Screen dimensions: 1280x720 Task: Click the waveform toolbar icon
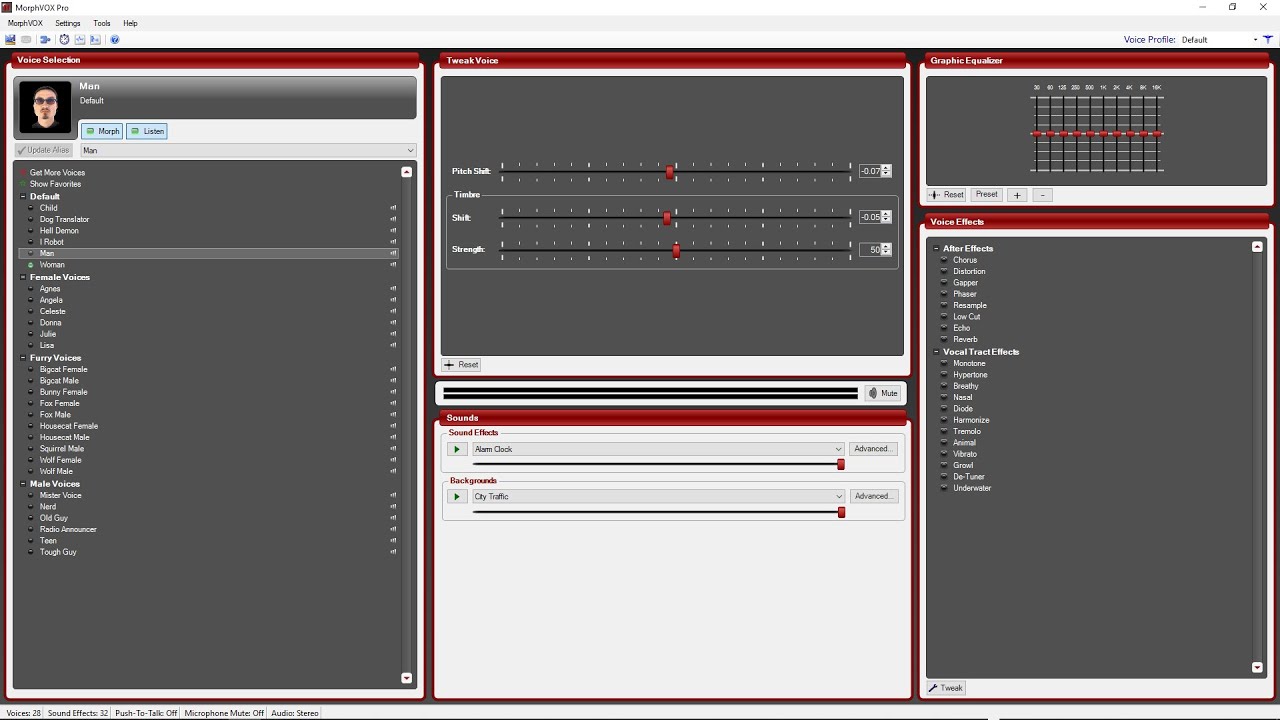80,40
